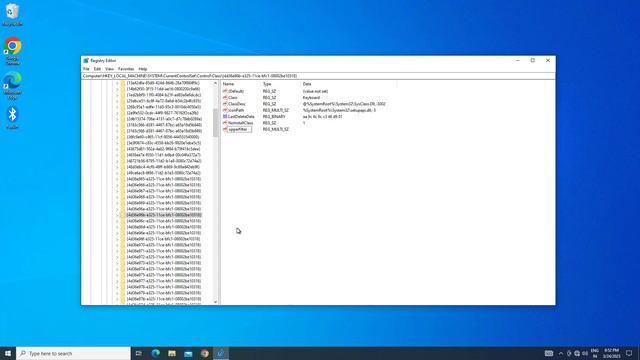Select the {4d36e973-e325-11ce-bfc1-08002be10318} key

163,263
